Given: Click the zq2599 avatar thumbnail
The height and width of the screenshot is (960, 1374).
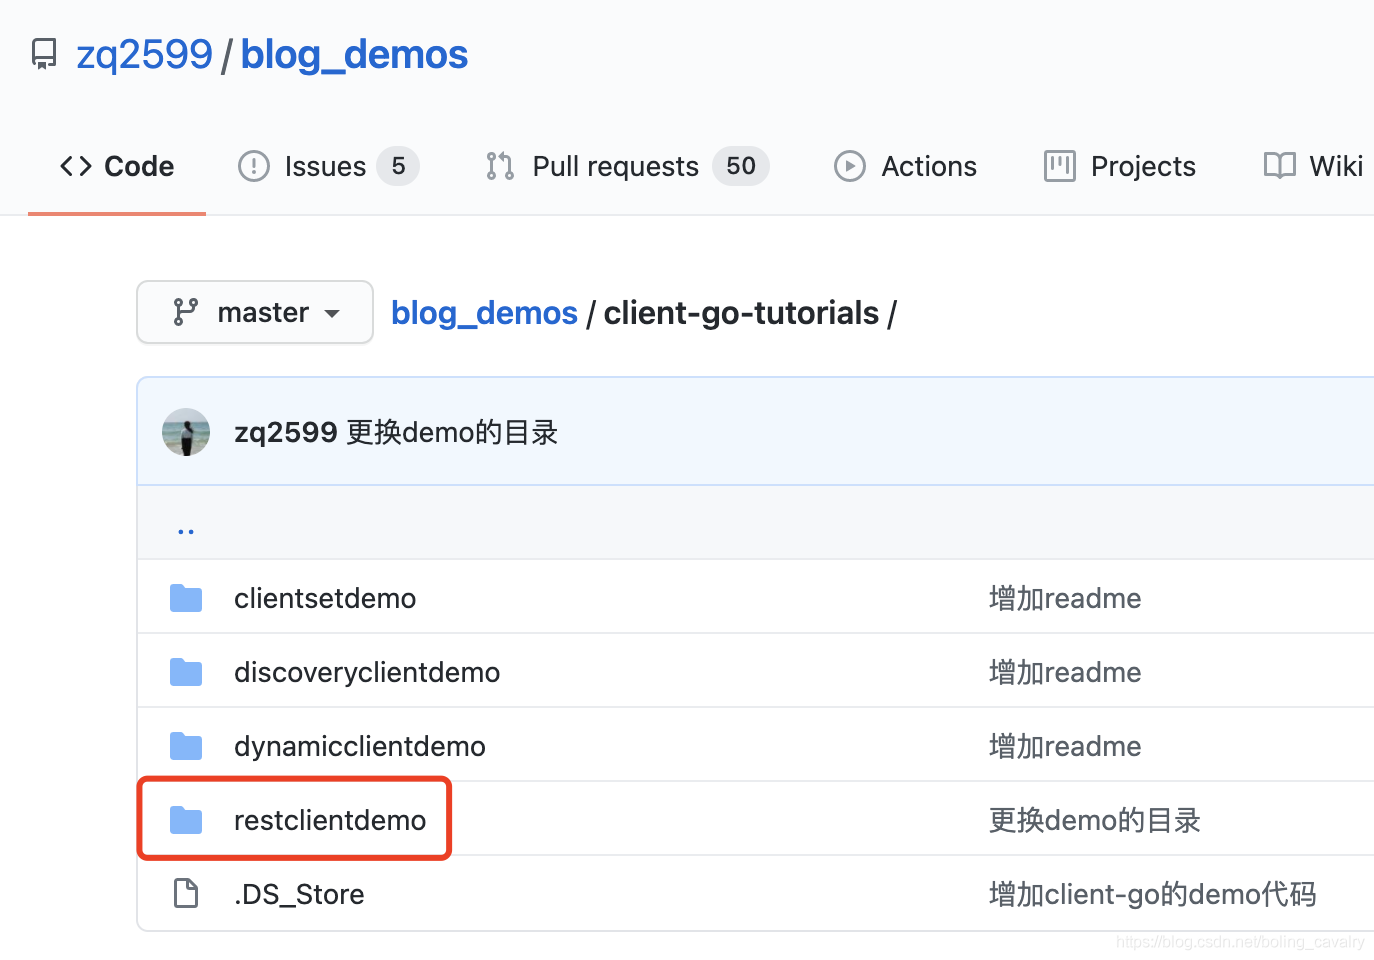Looking at the screenshot, I should coord(186,432).
